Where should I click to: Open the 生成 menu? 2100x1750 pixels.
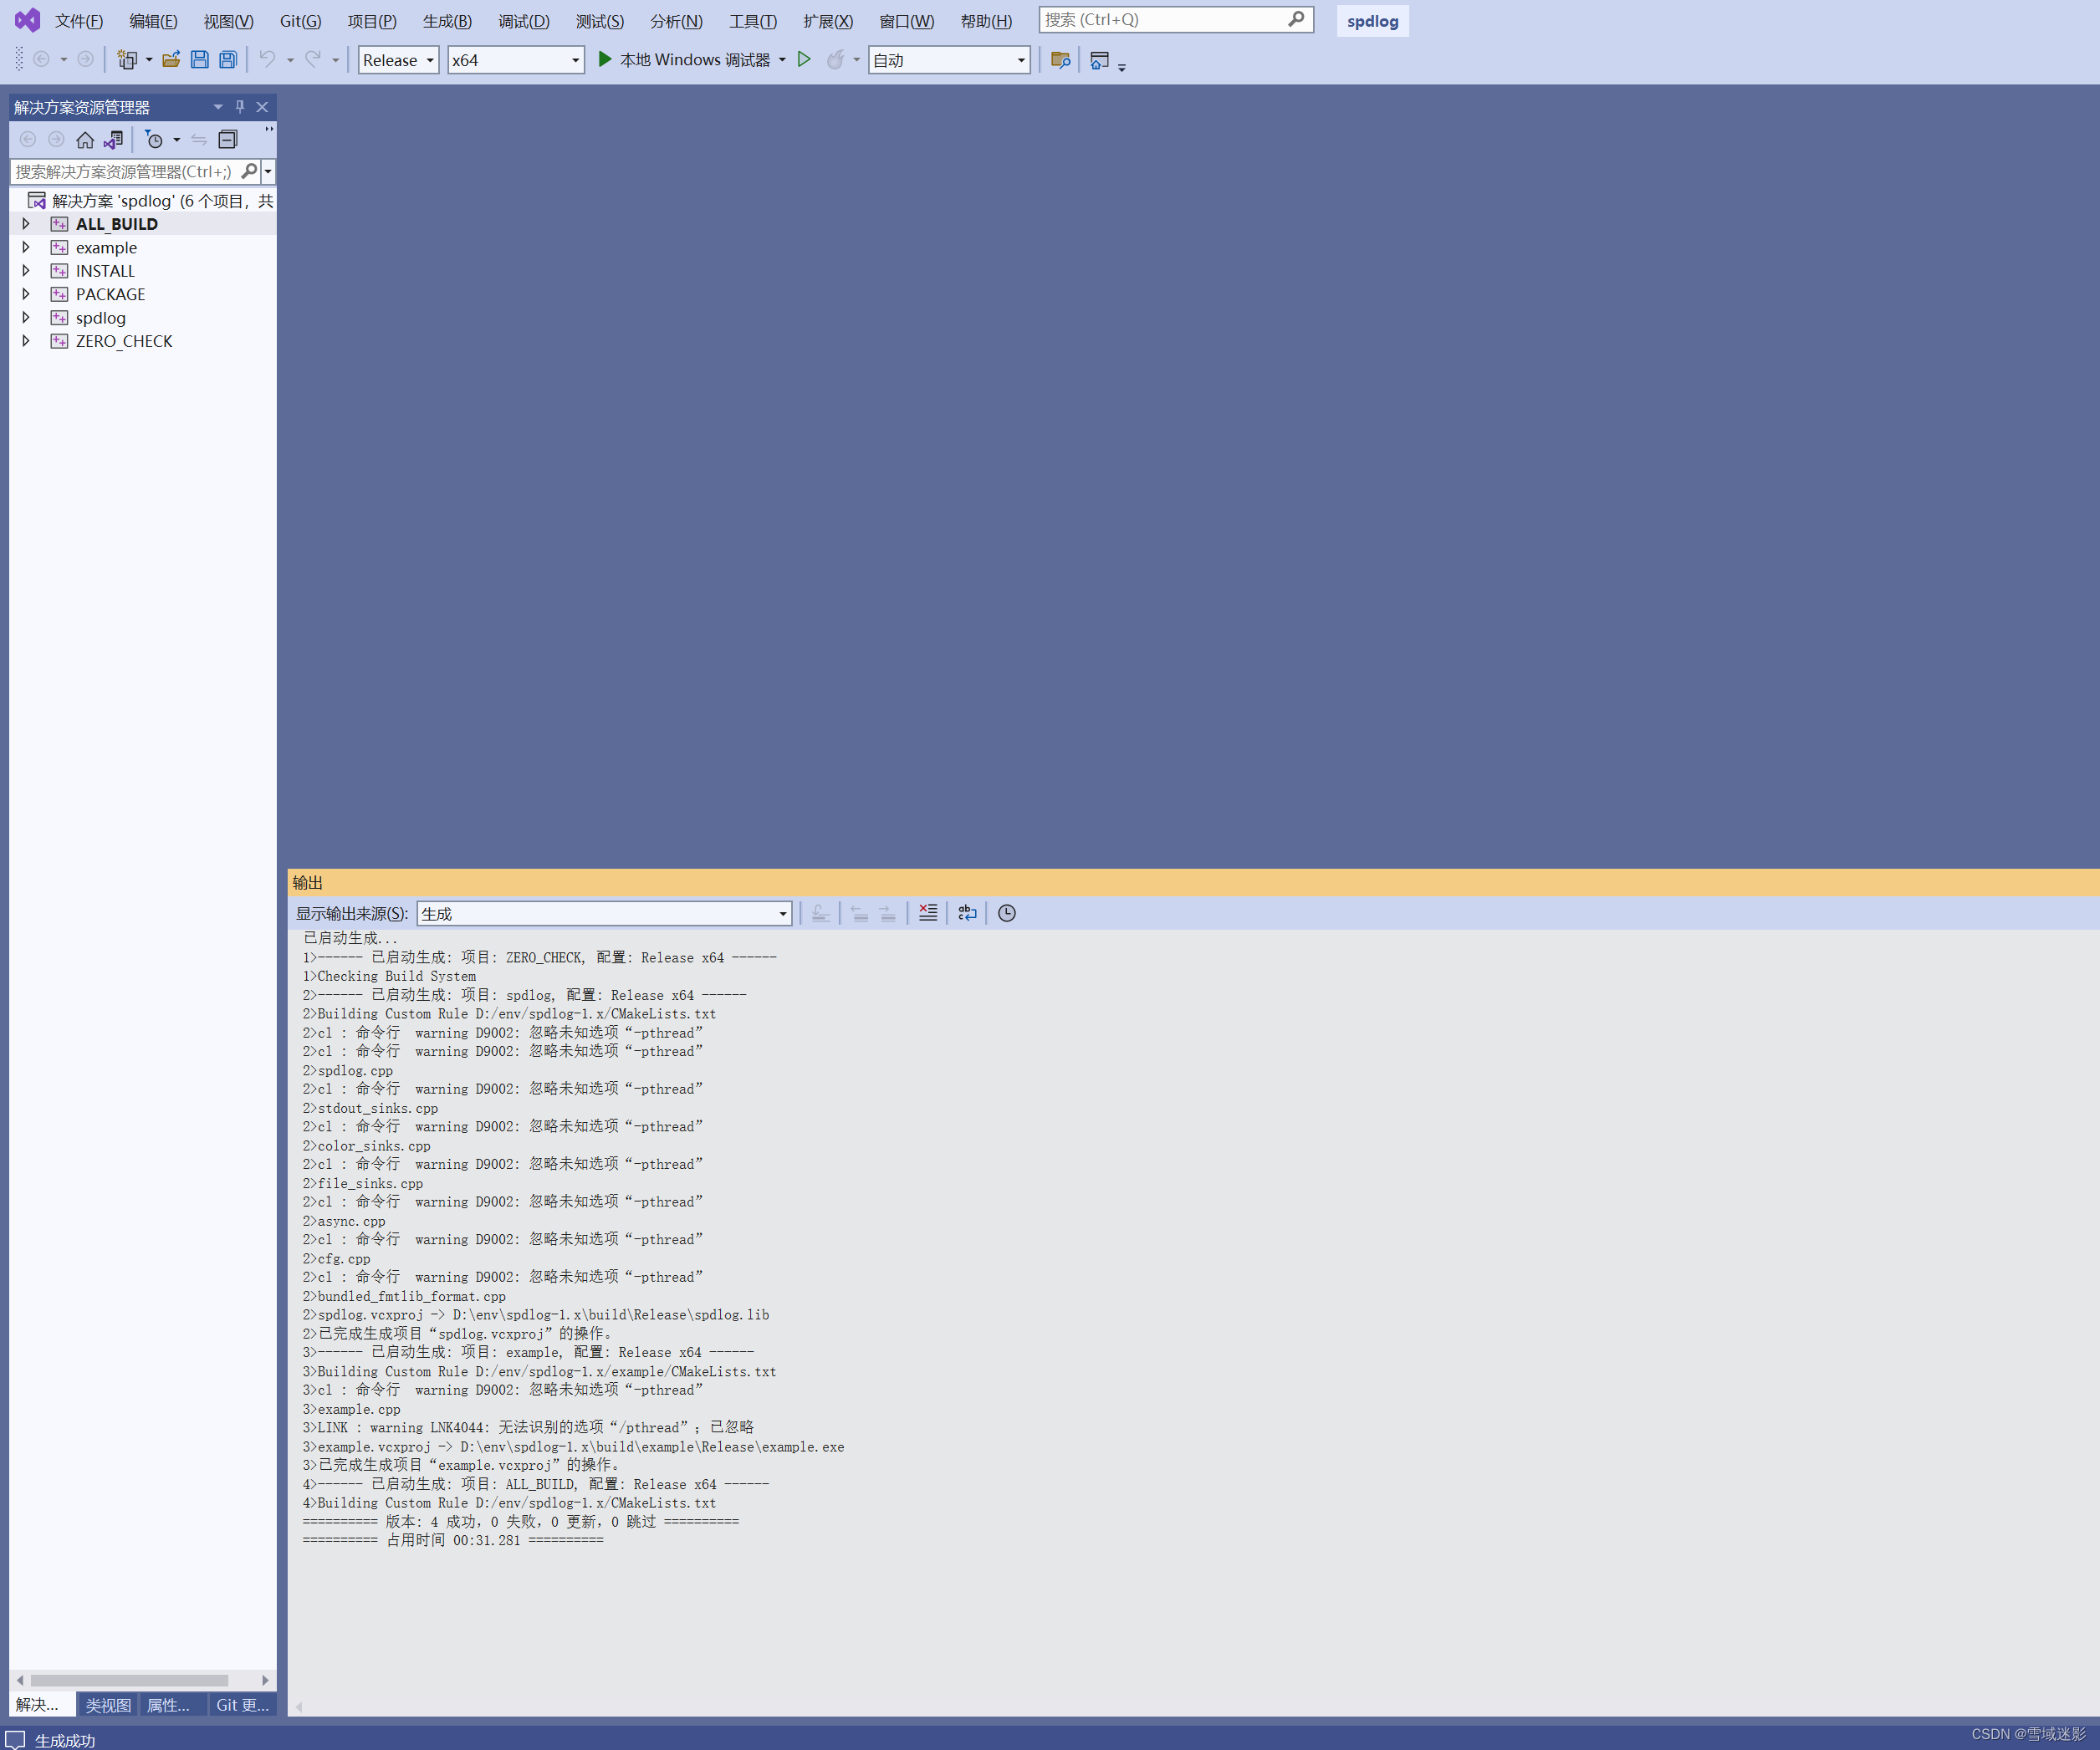[446, 20]
